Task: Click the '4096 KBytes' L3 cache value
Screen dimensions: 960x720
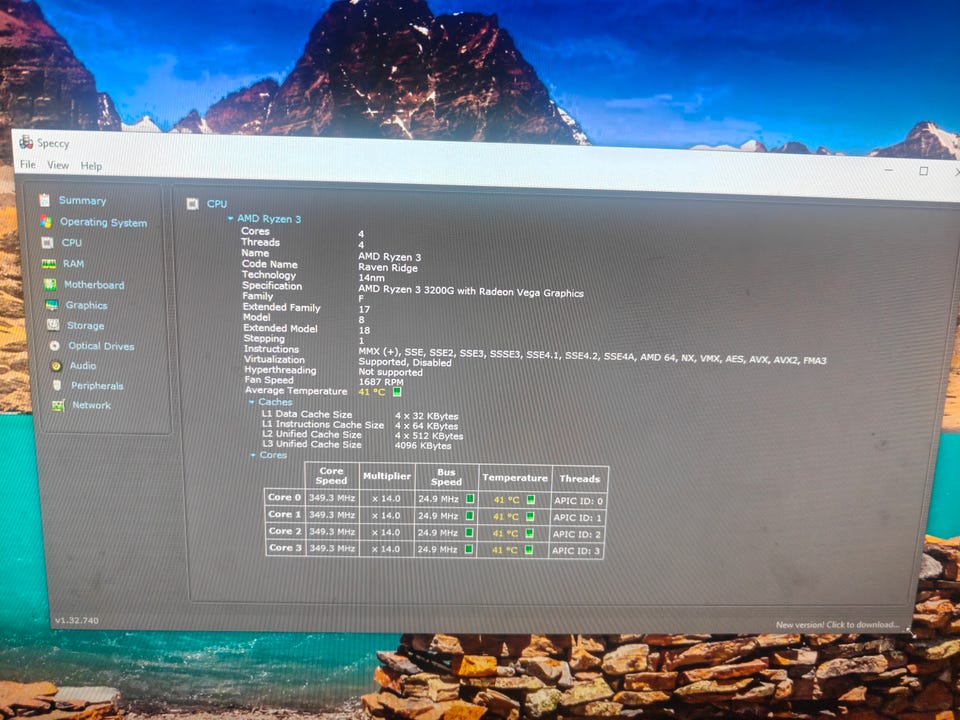Action: point(423,446)
